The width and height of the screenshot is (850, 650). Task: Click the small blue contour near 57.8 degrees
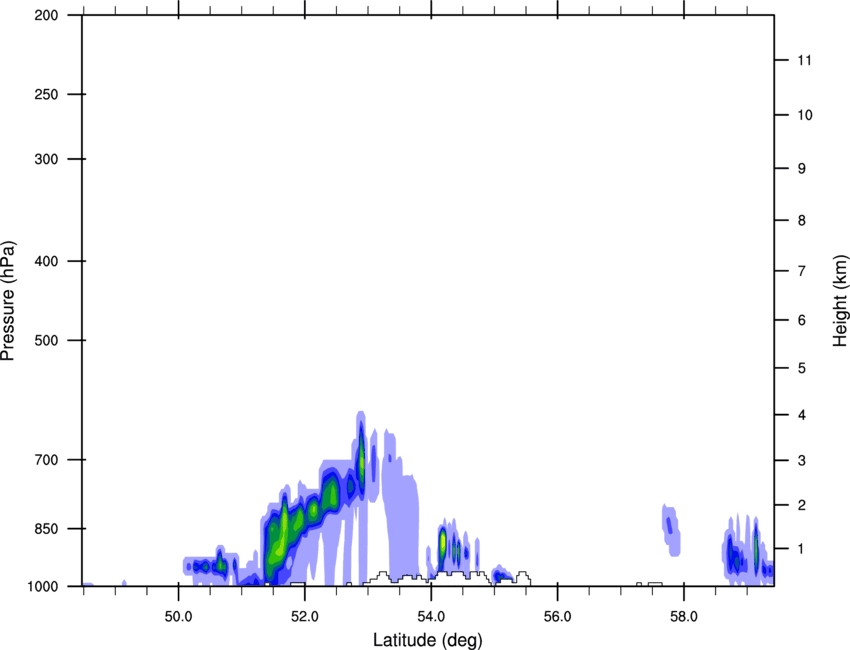(x=671, y=530)
